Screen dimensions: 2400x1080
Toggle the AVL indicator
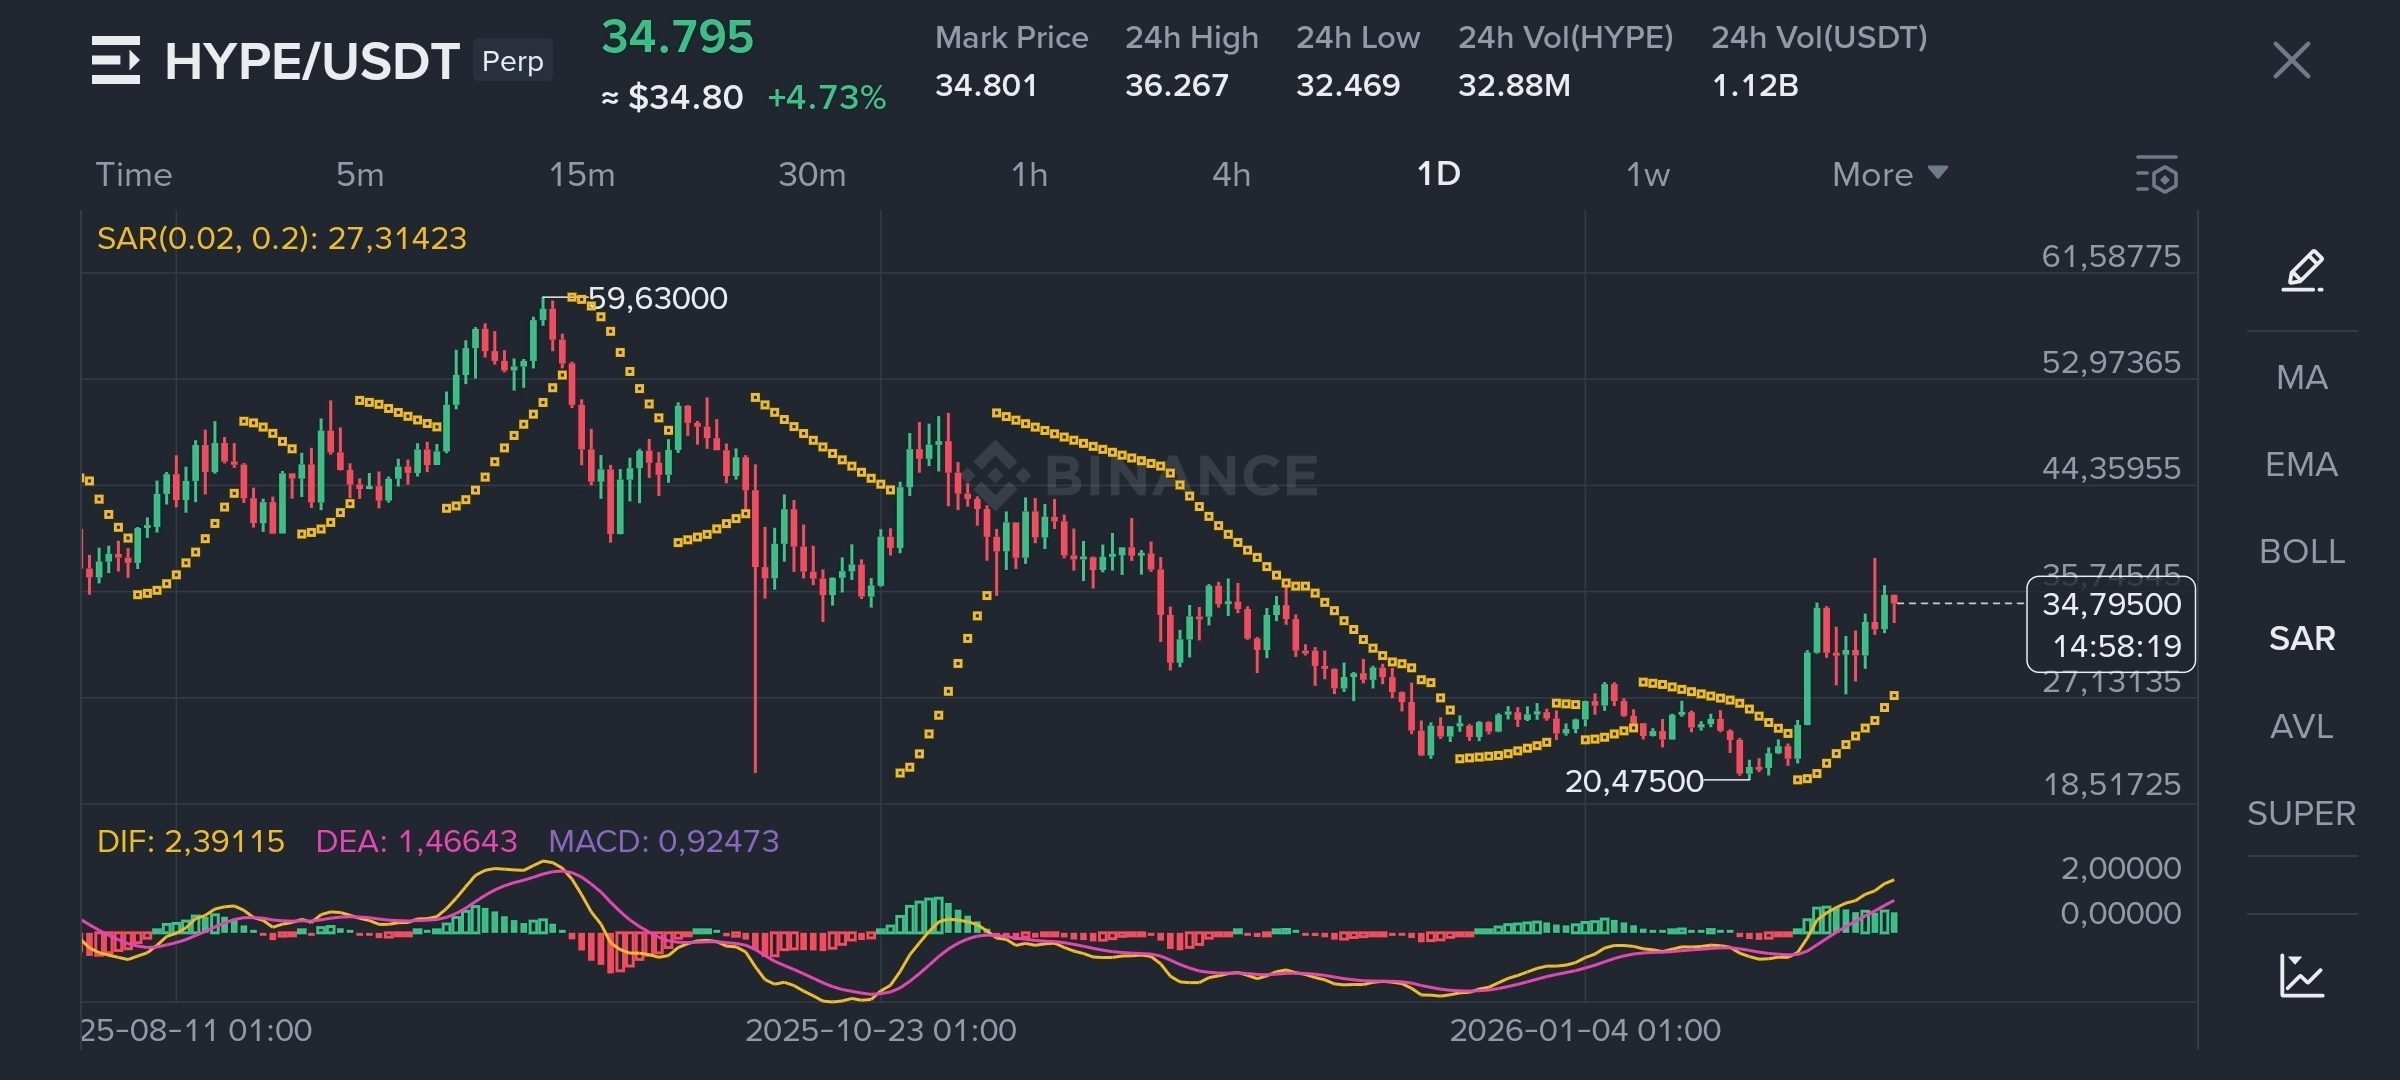(2301, 726)
